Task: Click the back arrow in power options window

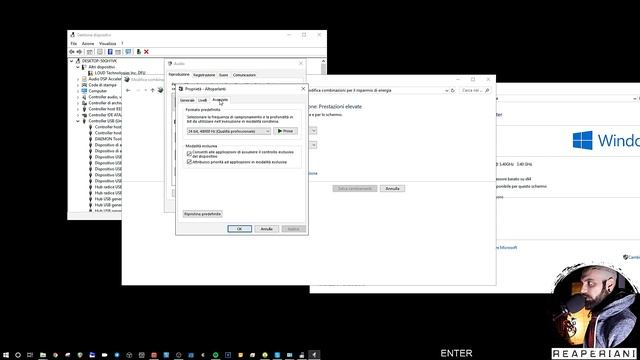Action: pos(128,90)
